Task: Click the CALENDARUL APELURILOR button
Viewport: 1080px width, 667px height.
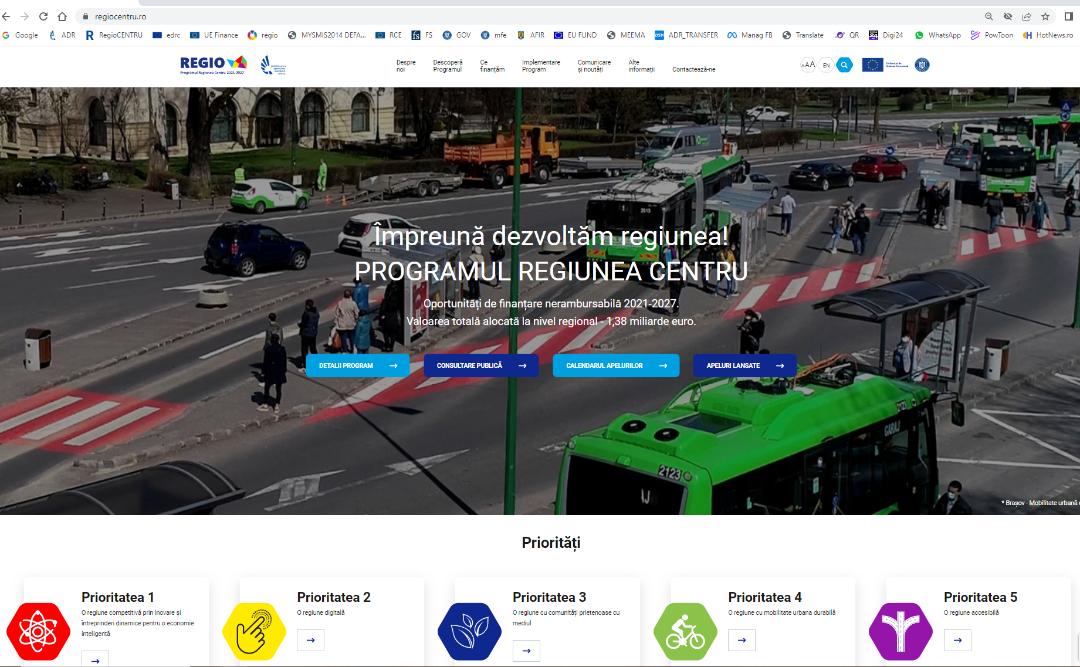Action: click(616, 365)
